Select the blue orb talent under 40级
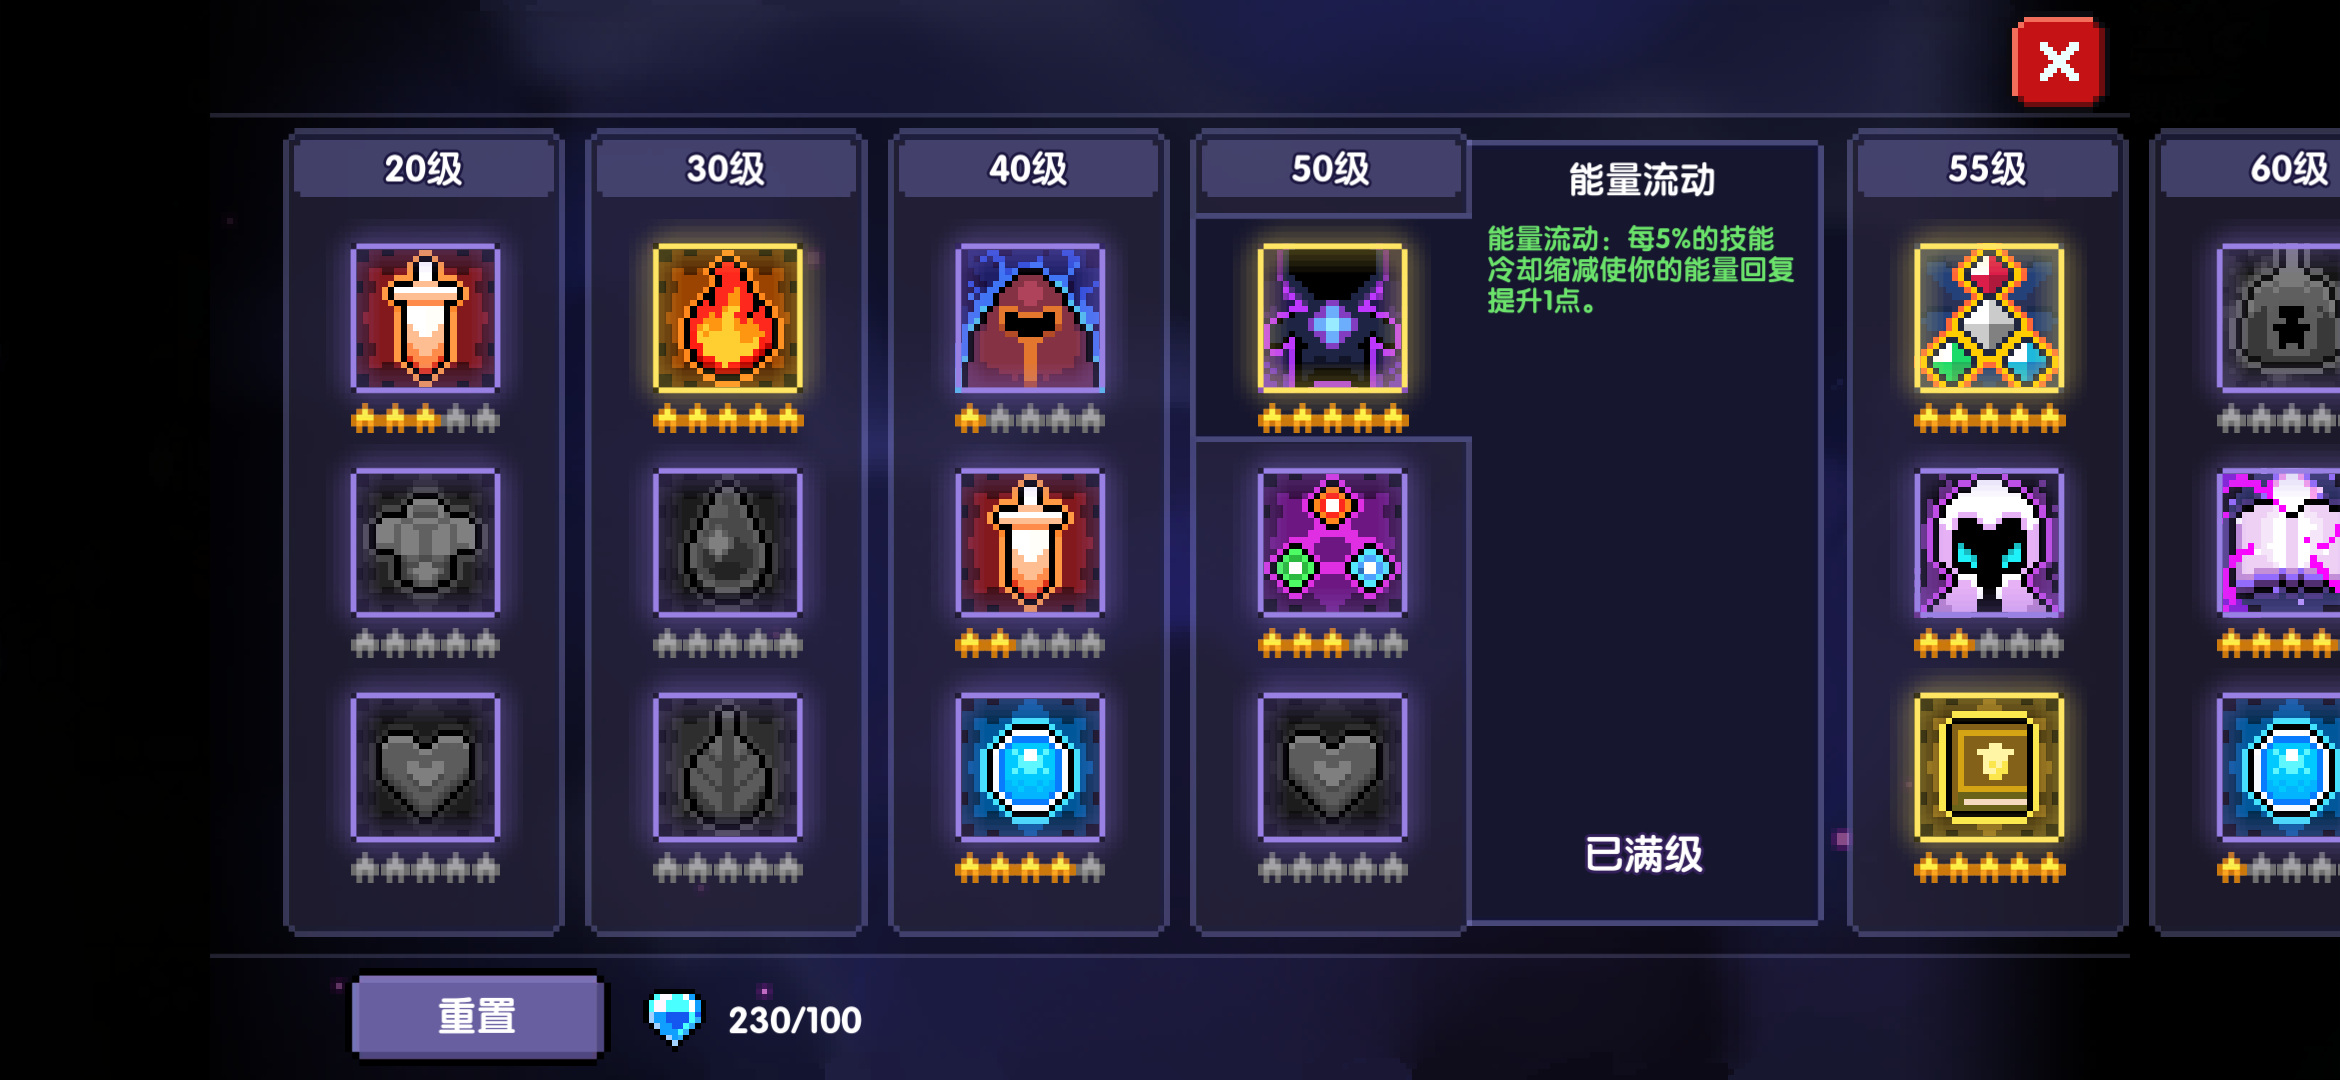The width and height of the screenshot is (2340, 1080). point(1030,767)
